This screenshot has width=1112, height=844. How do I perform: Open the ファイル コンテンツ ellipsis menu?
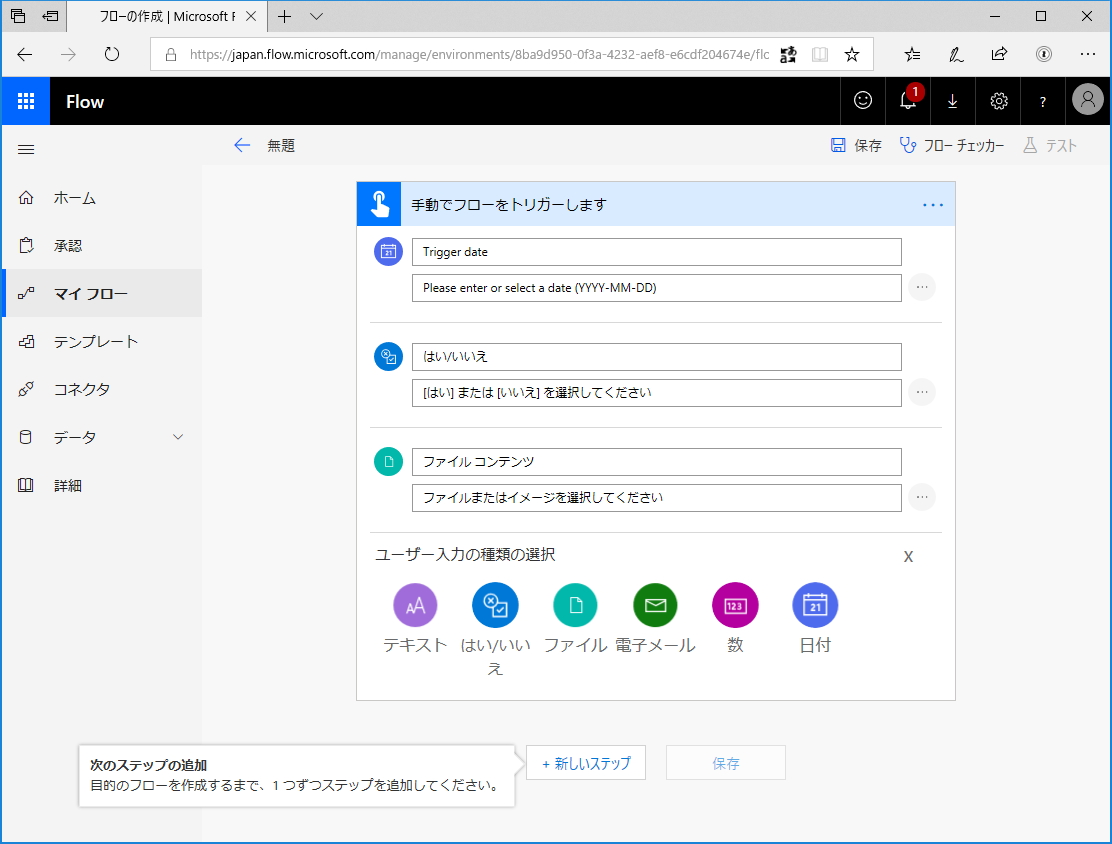pyautogui.click(x=921, y=497)
